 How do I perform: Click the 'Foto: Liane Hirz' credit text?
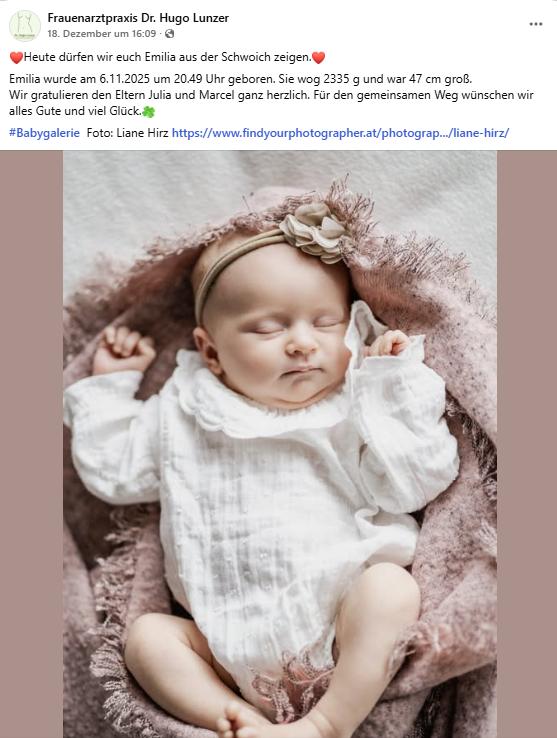point(128,133)
